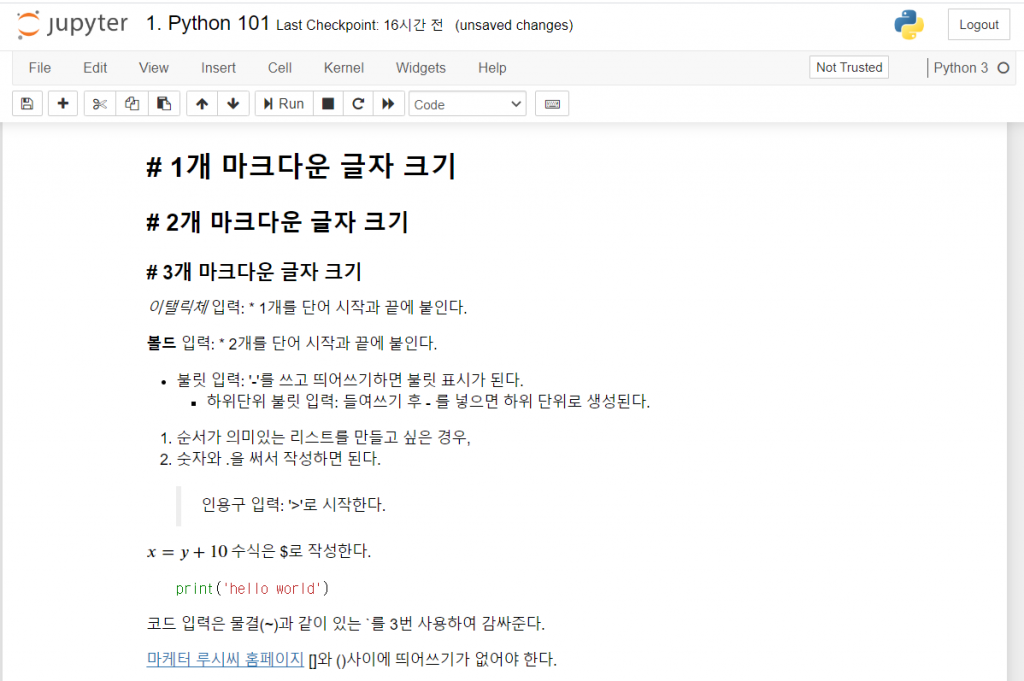Insert cell below with plus icon
Viewport: 1024px width, 681px height.
tap(63, 104)
